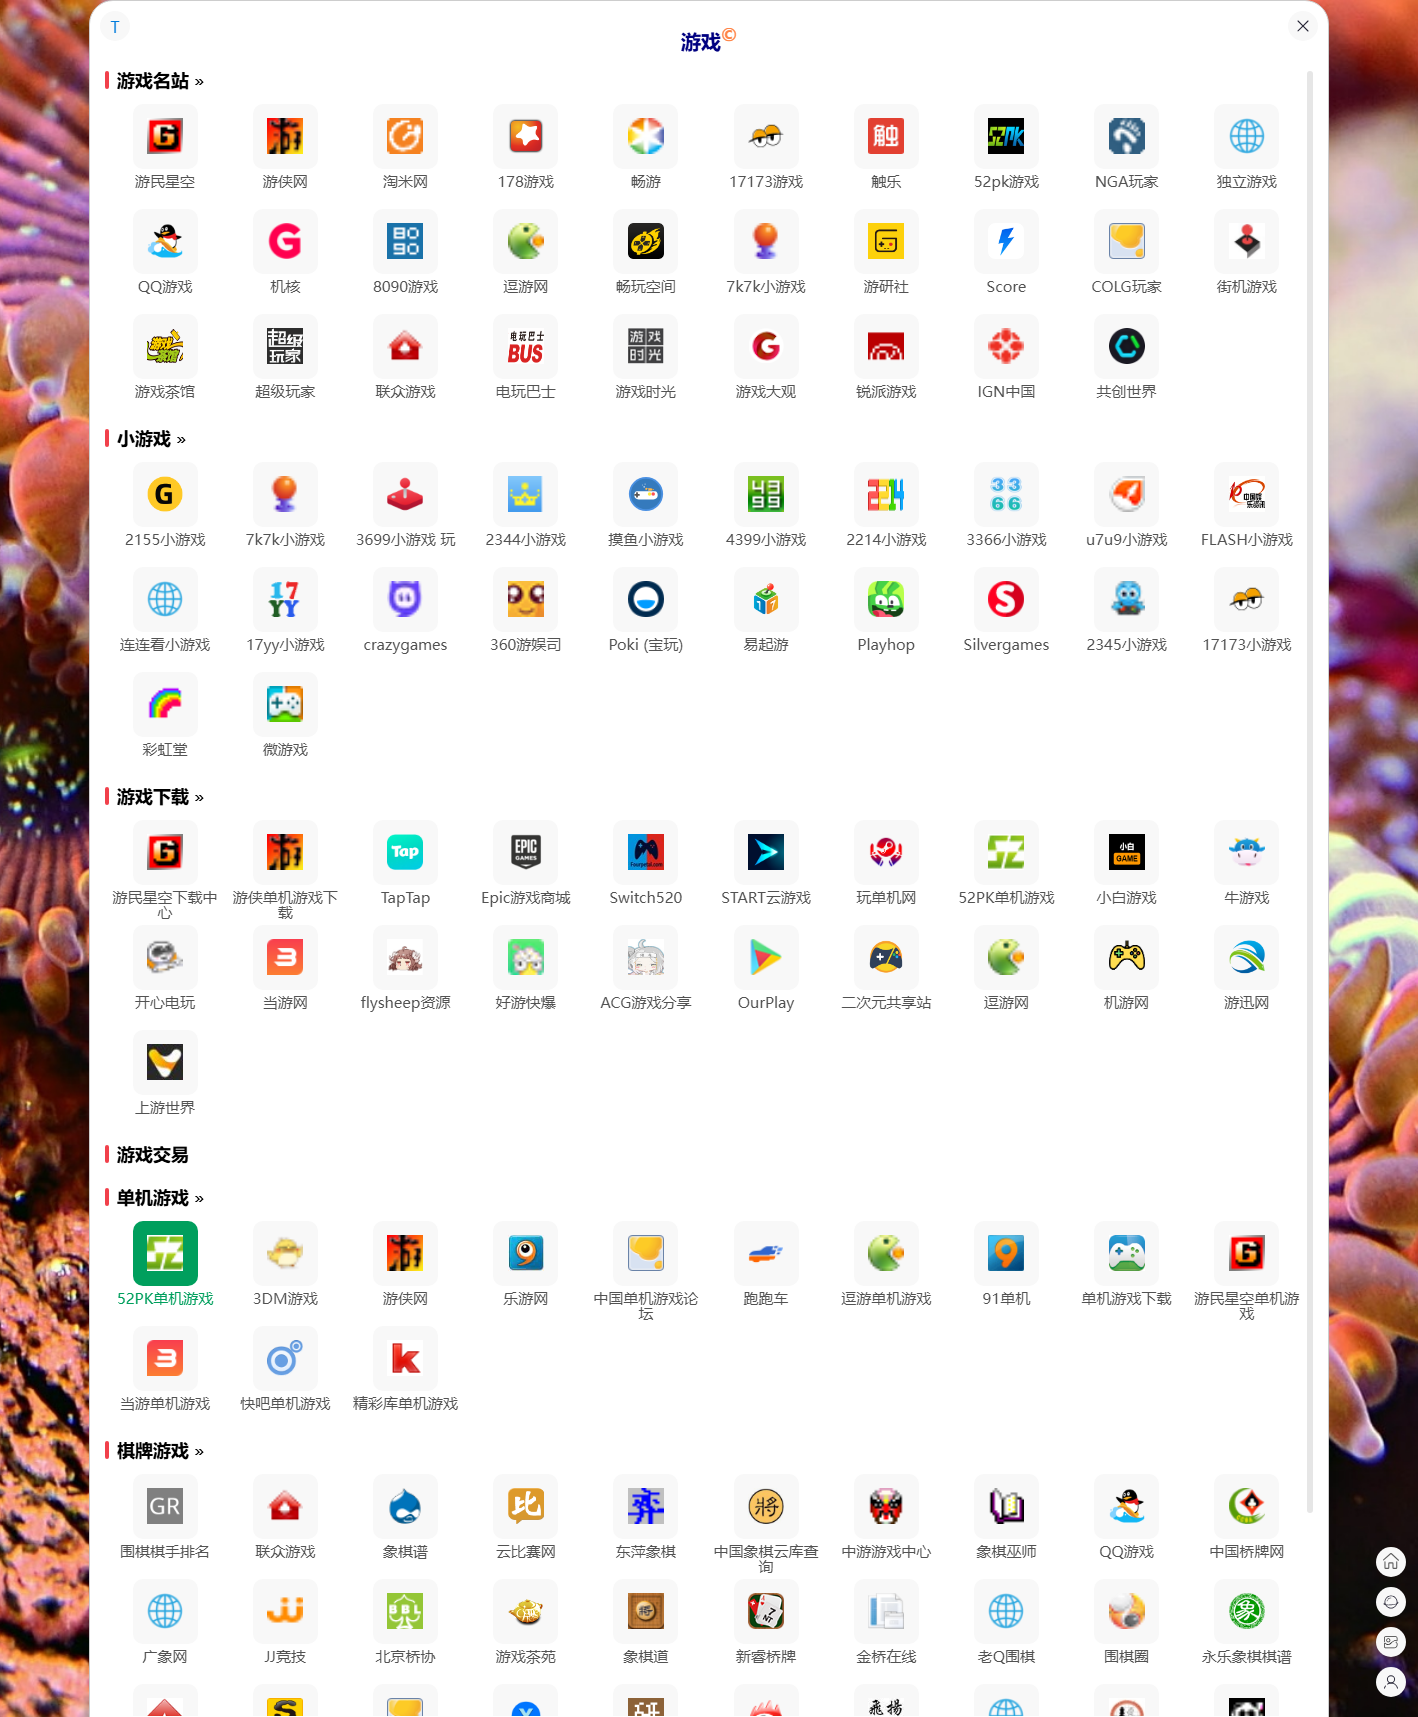Click the JJ竞技 icon

click(285, 1612)
